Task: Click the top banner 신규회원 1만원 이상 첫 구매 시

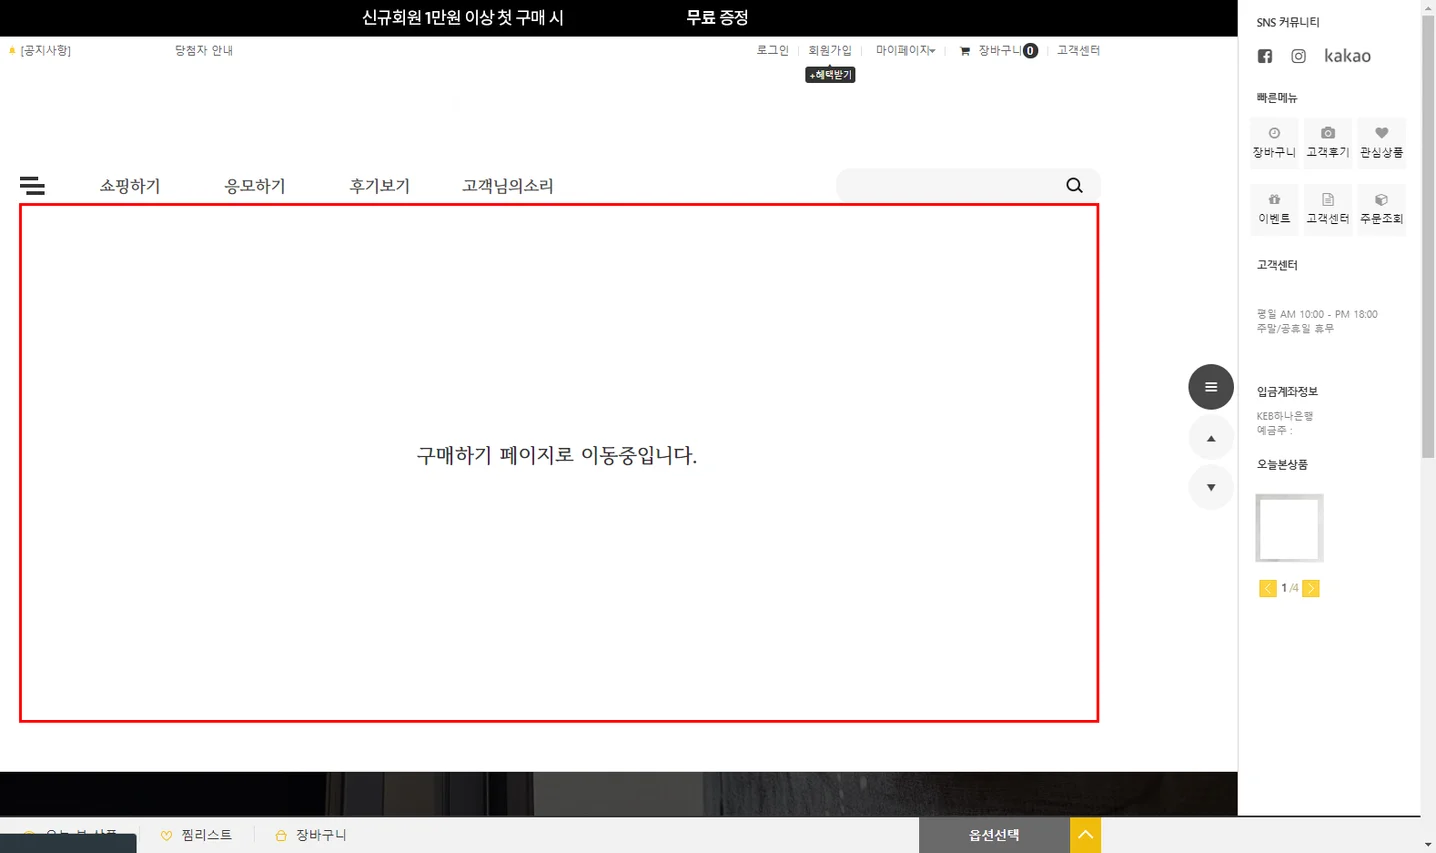Action: point(463,18)
